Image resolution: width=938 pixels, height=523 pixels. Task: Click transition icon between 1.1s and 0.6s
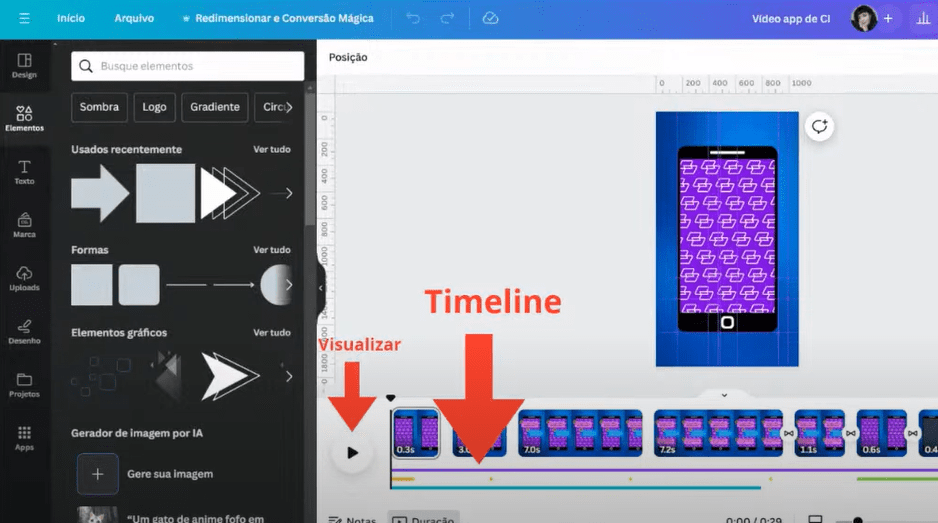pyautogui.click(x=851, y=433)
